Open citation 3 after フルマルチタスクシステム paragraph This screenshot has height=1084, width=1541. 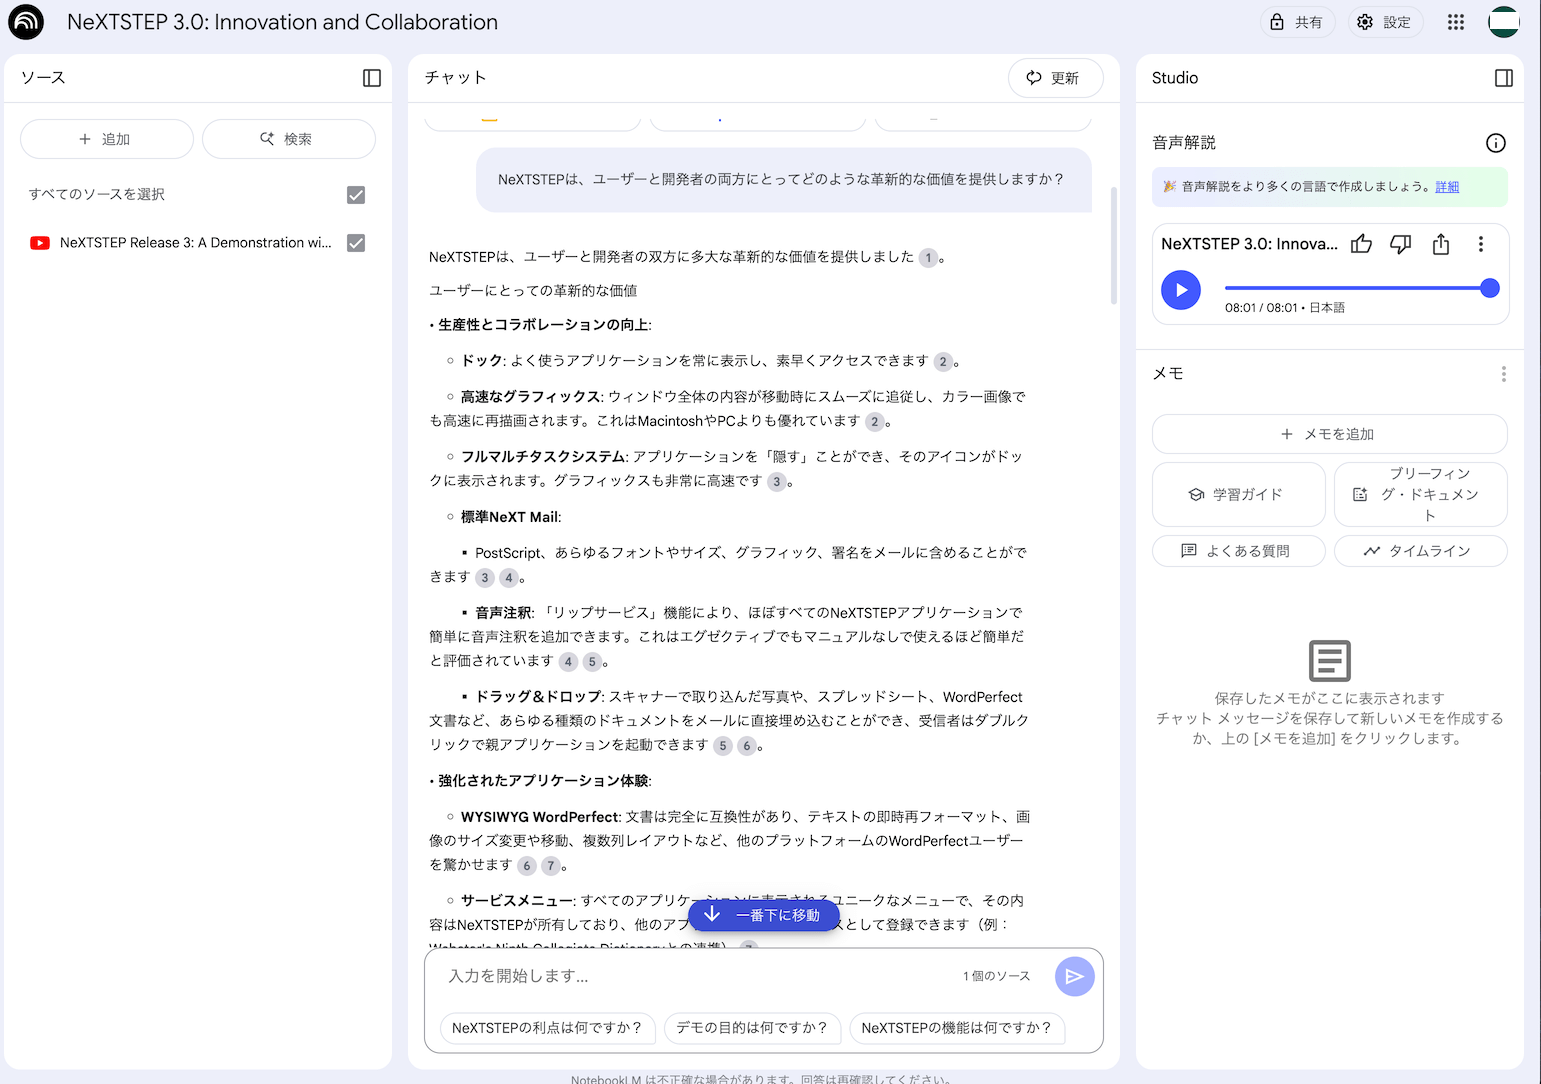click(x=777, y=482)
